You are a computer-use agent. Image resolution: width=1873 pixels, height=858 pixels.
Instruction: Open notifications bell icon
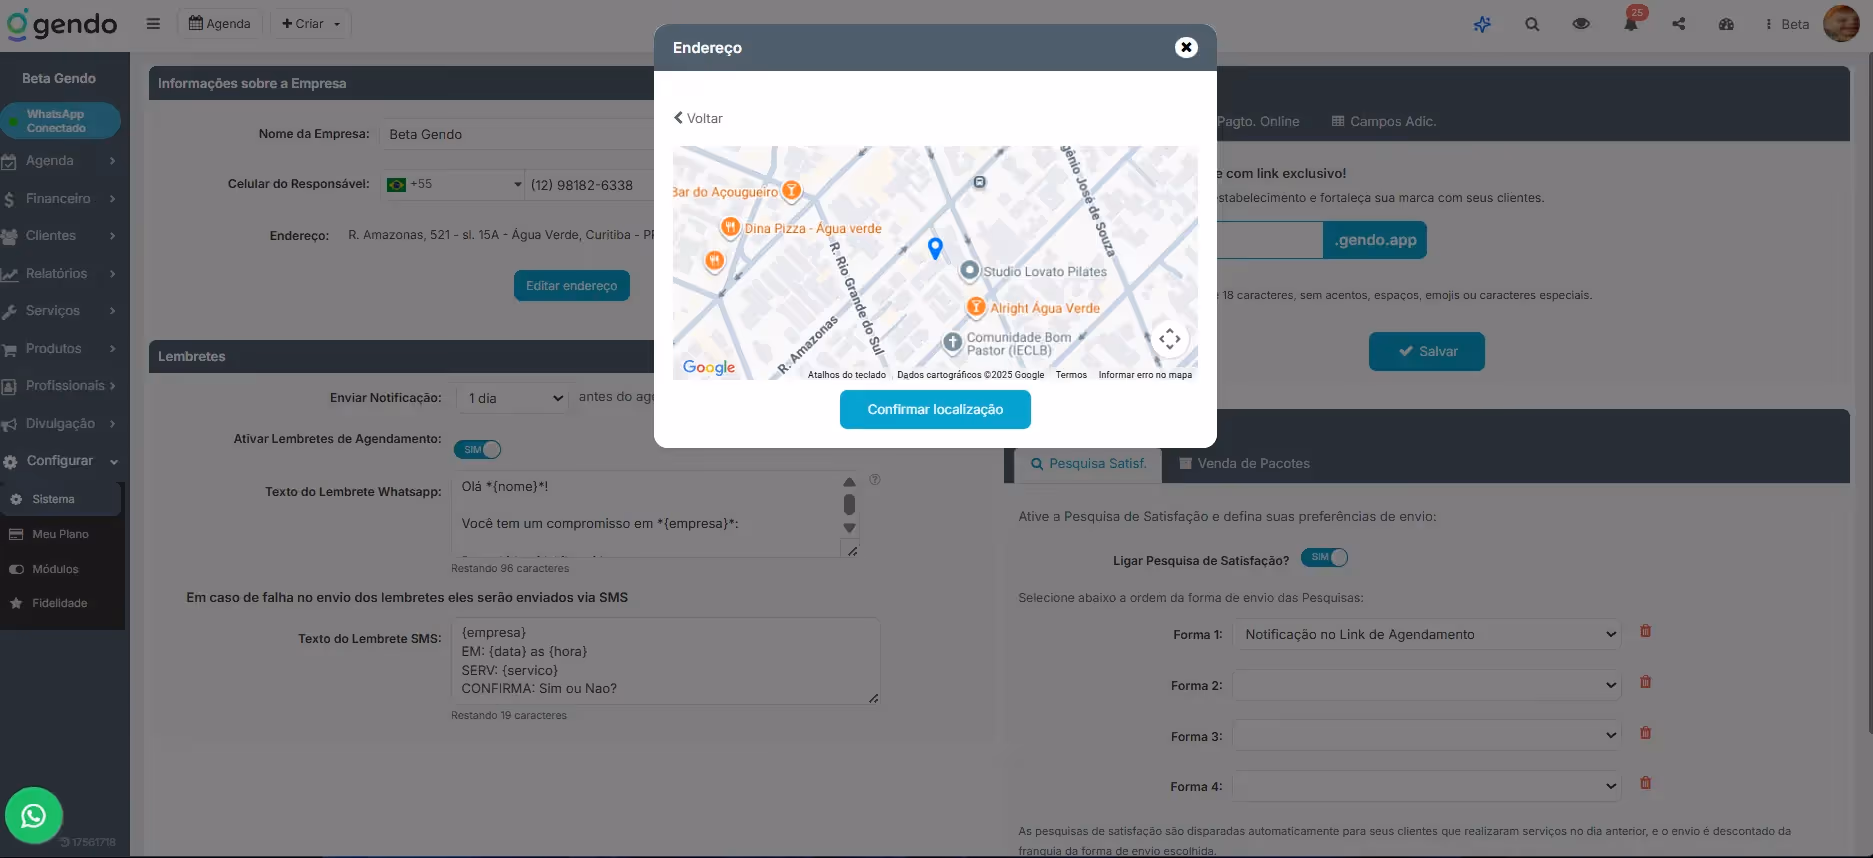coord(1631,24)
